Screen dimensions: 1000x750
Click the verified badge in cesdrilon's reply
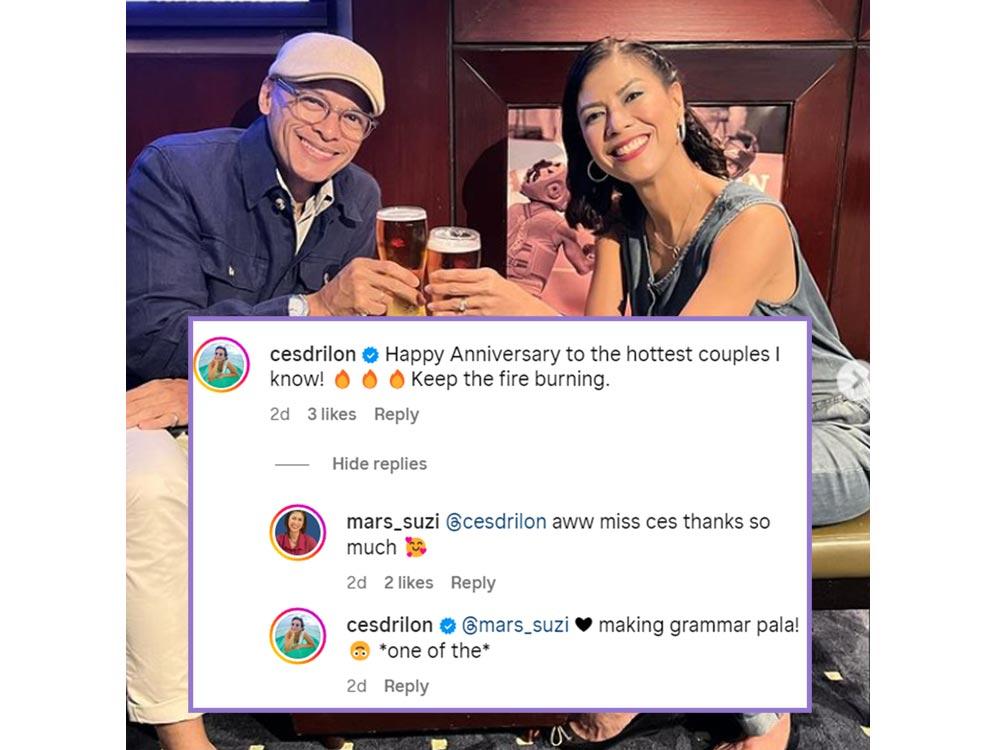(x=448, y=626)
